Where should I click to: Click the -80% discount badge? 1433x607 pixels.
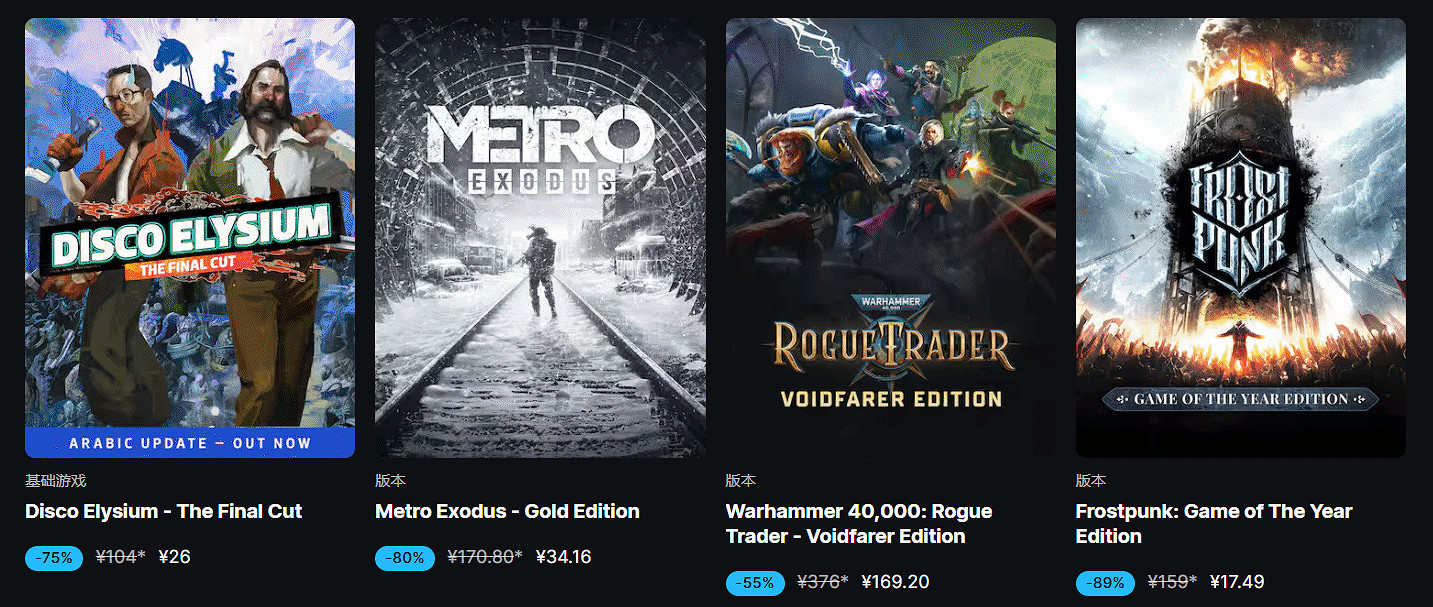pyautogui.click(x=404, y=557)
